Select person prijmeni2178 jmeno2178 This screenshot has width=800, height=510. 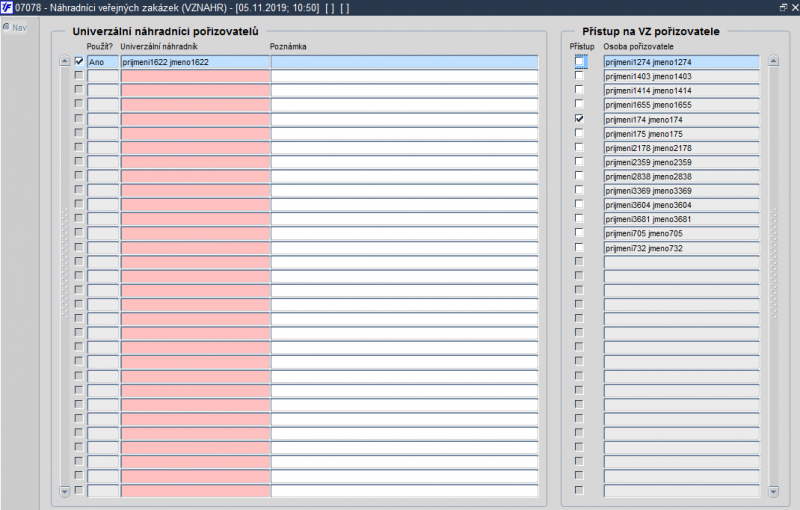point(681,148)
